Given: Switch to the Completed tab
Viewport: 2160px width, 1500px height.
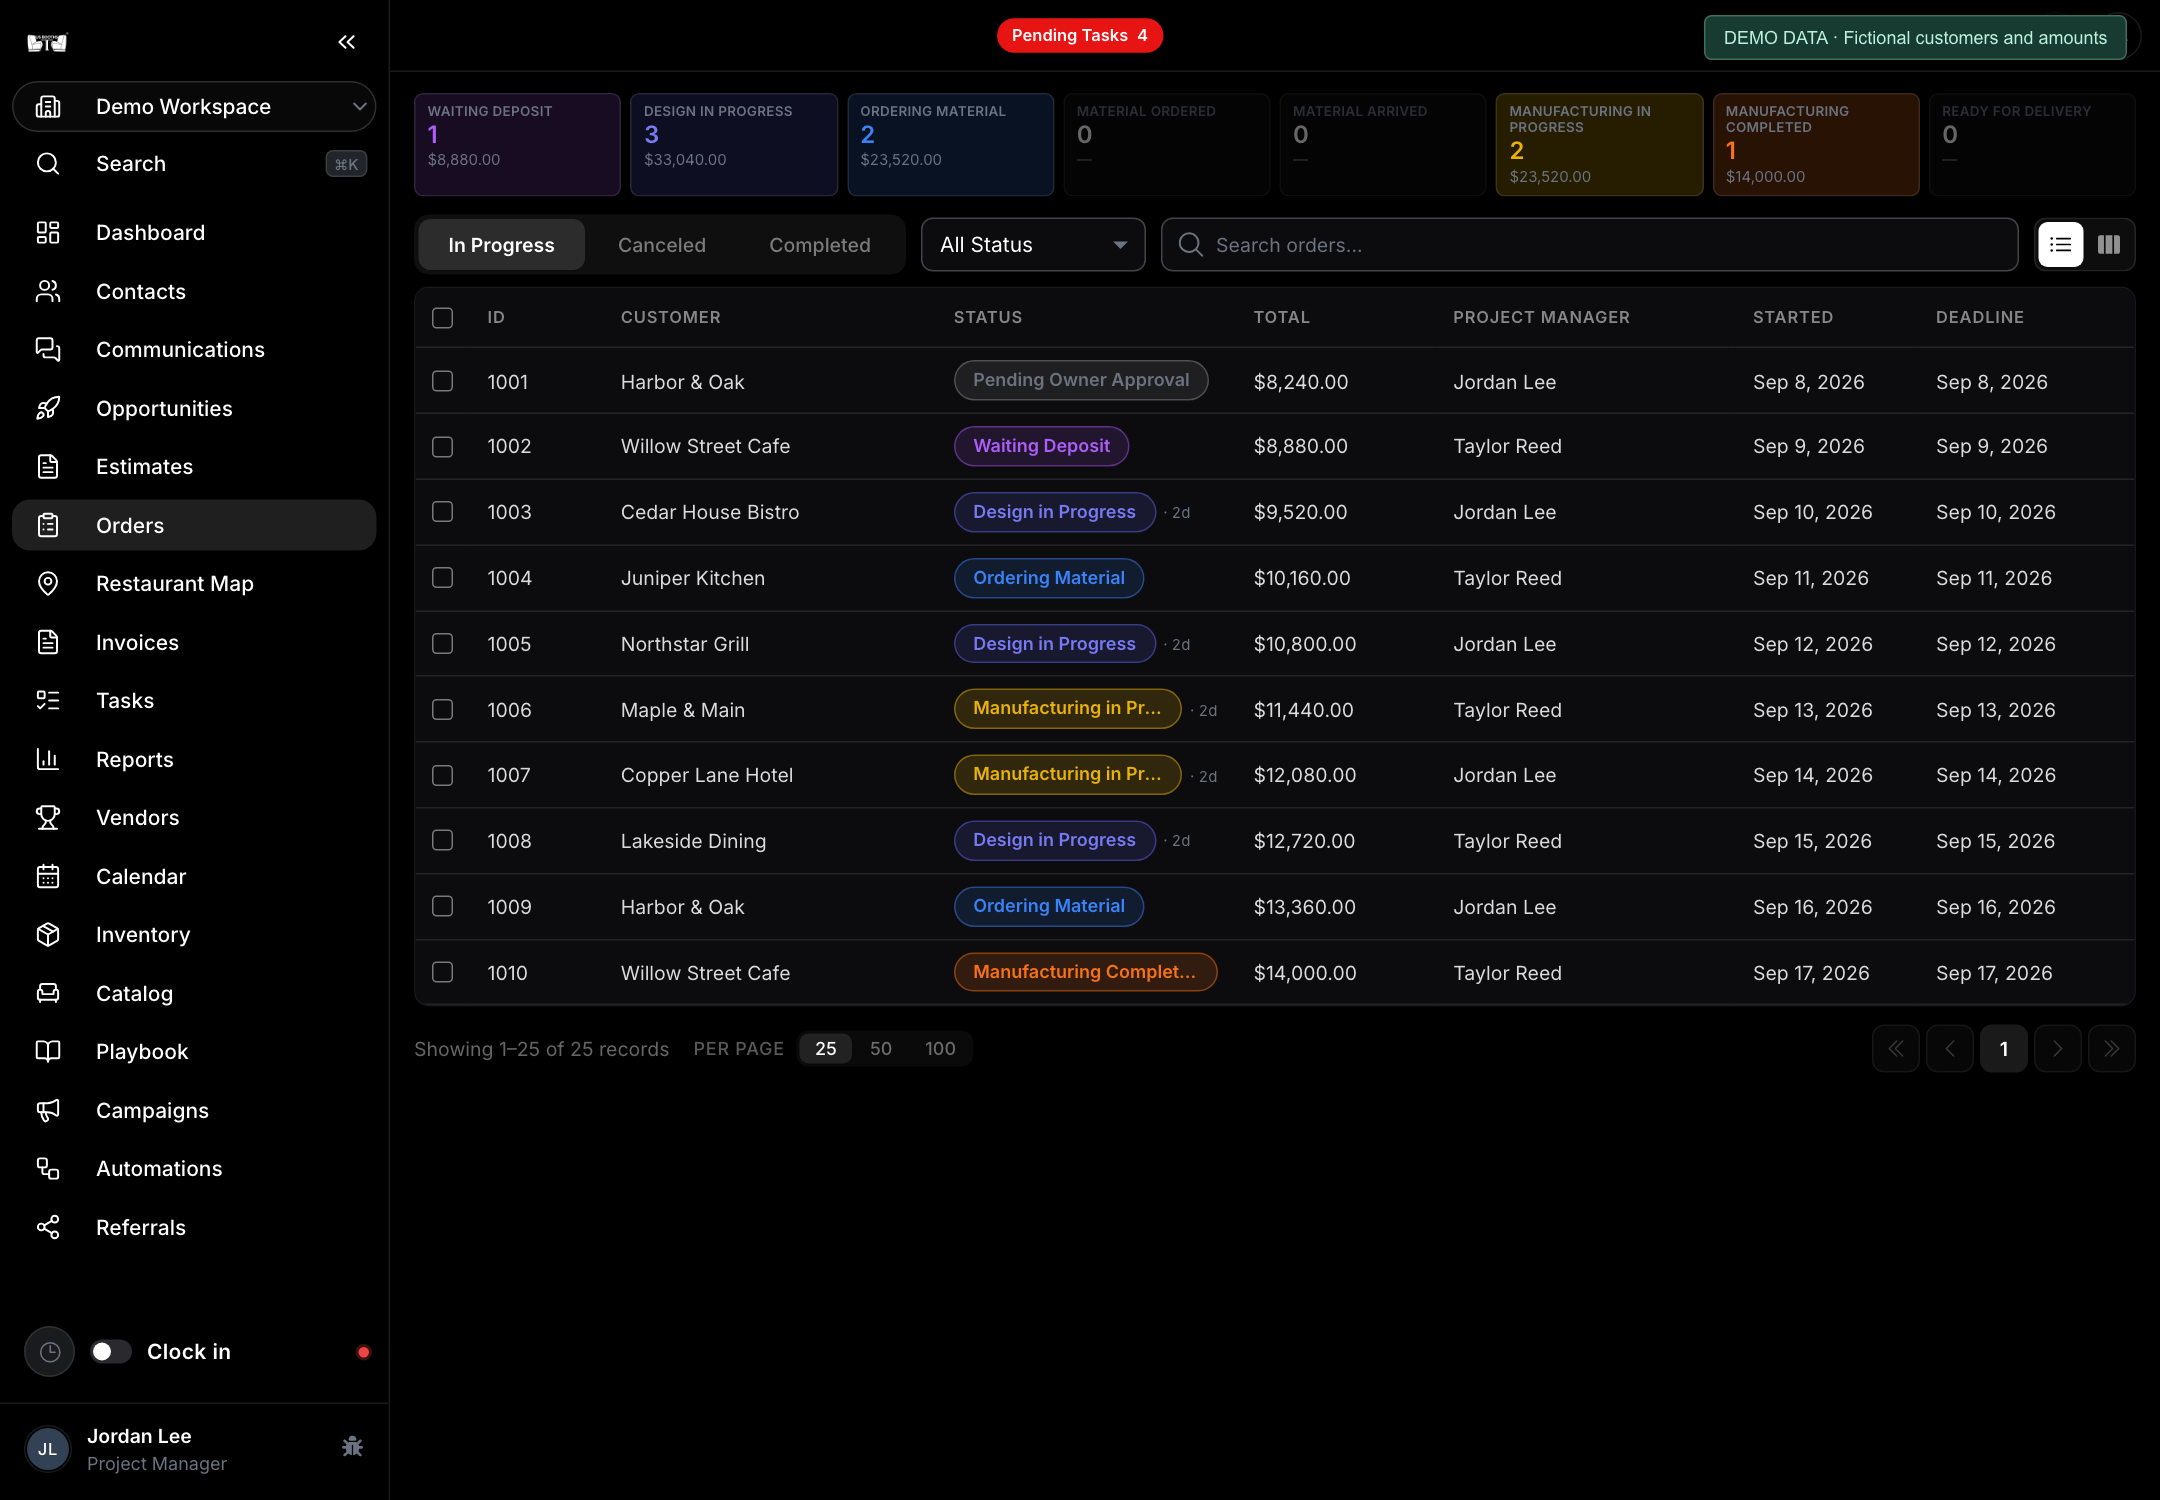Looking at the screenshot, I should pyautogui.click(x=820, y=245).
